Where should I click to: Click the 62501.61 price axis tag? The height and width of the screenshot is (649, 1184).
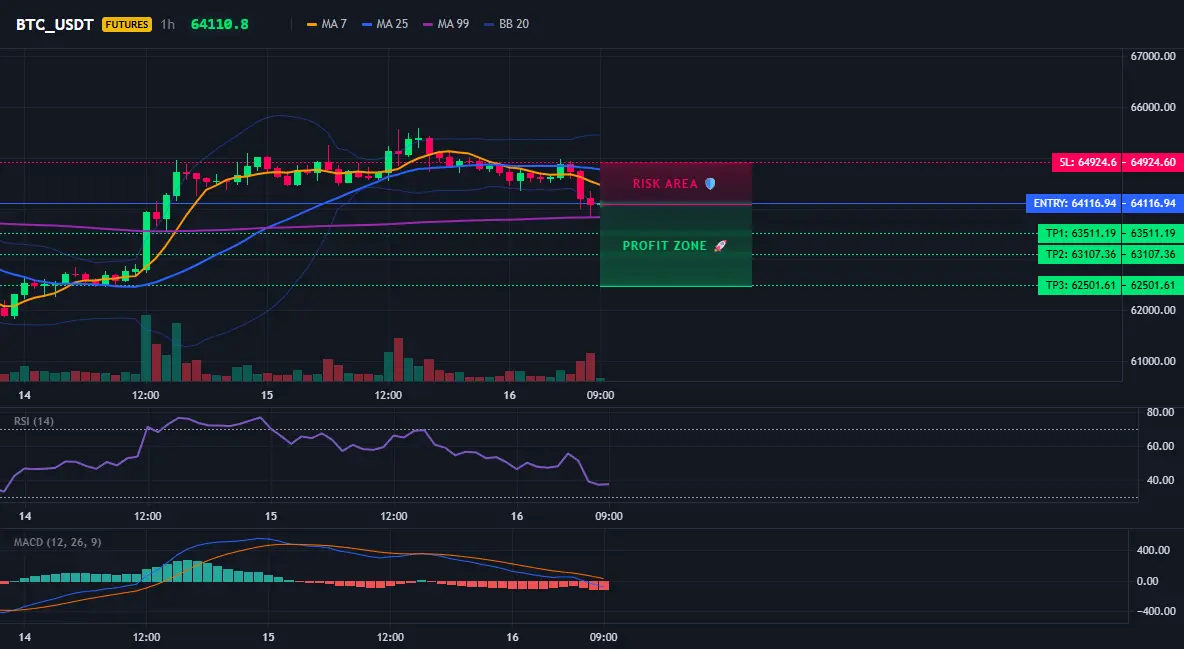(1153, 286)
